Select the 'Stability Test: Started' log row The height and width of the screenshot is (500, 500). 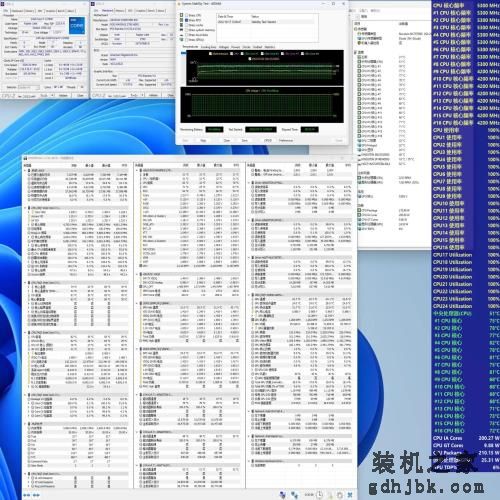[266, 22]
